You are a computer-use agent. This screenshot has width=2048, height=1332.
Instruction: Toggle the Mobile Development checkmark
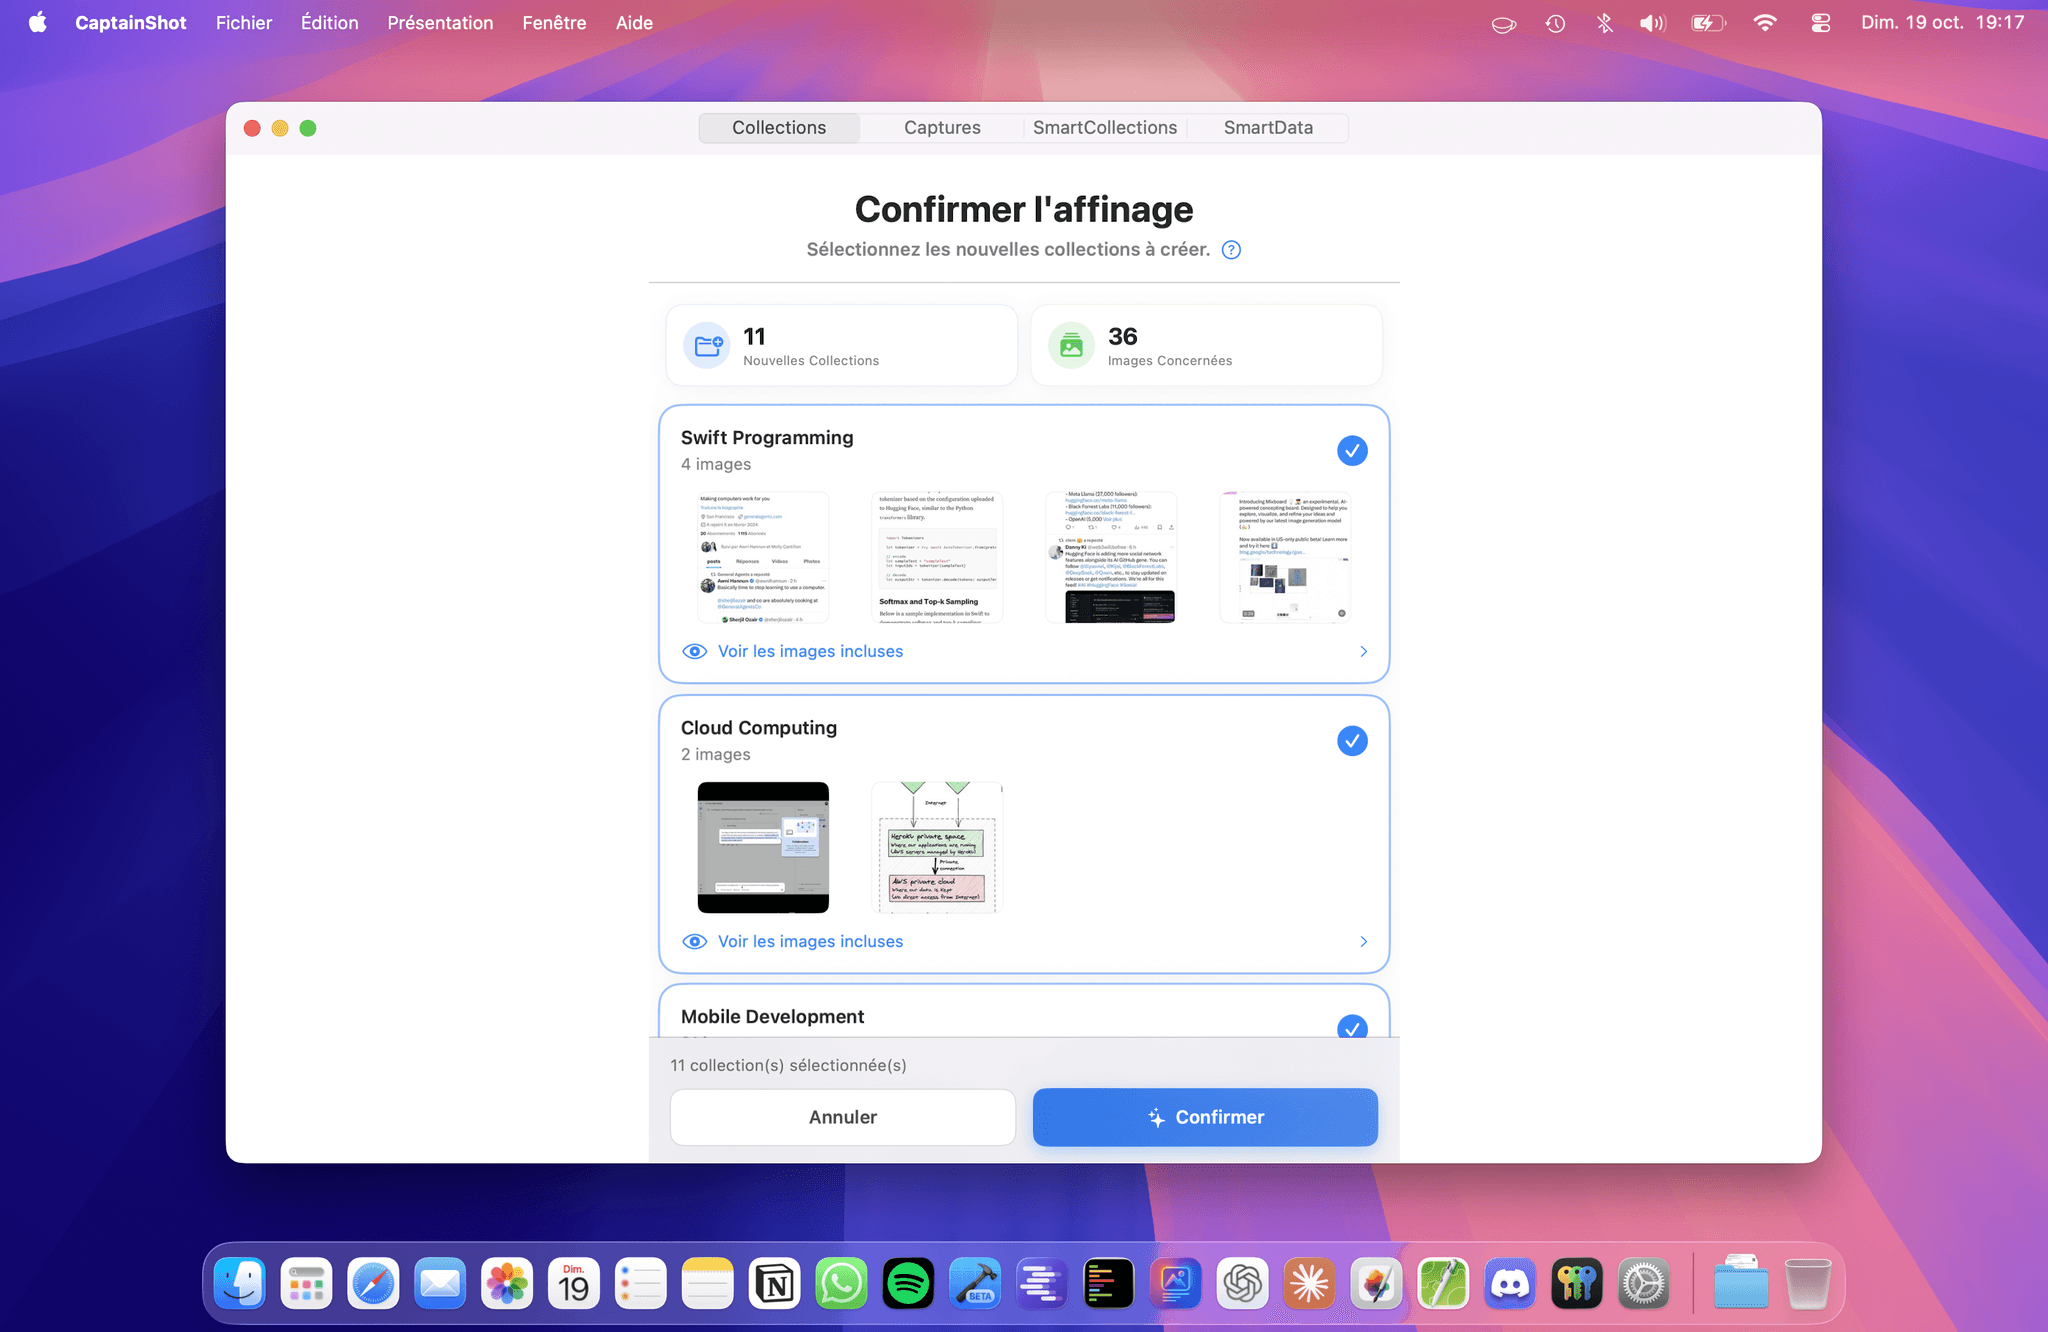pos(1352,1027)
